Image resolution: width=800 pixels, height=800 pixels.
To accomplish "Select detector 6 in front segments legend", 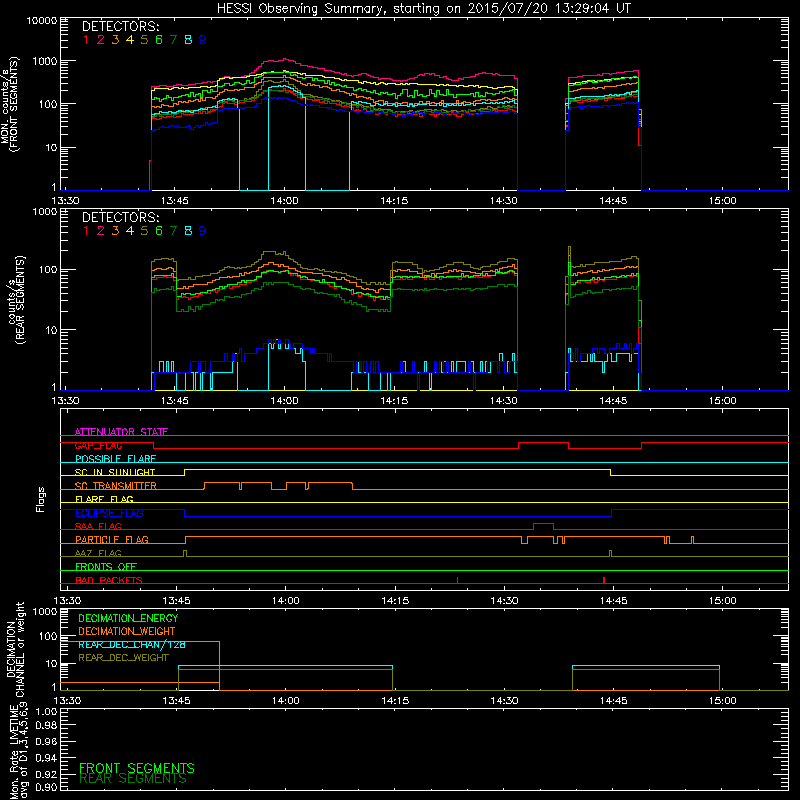I will click(159, 40).
